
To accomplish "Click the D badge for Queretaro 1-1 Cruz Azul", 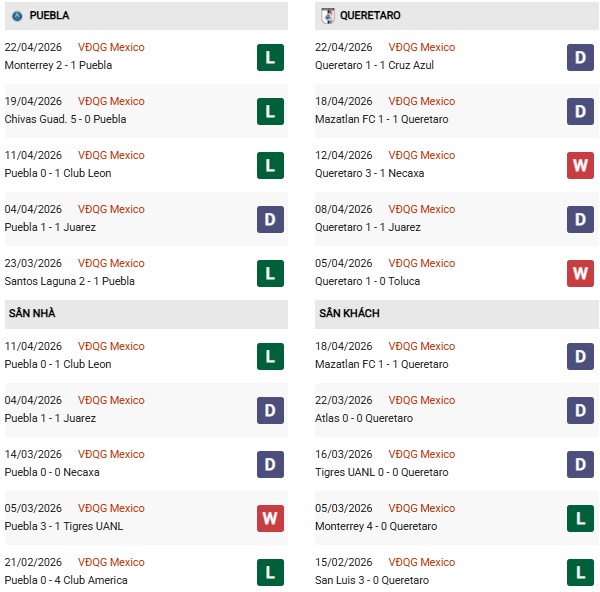I will click(581, 57).
